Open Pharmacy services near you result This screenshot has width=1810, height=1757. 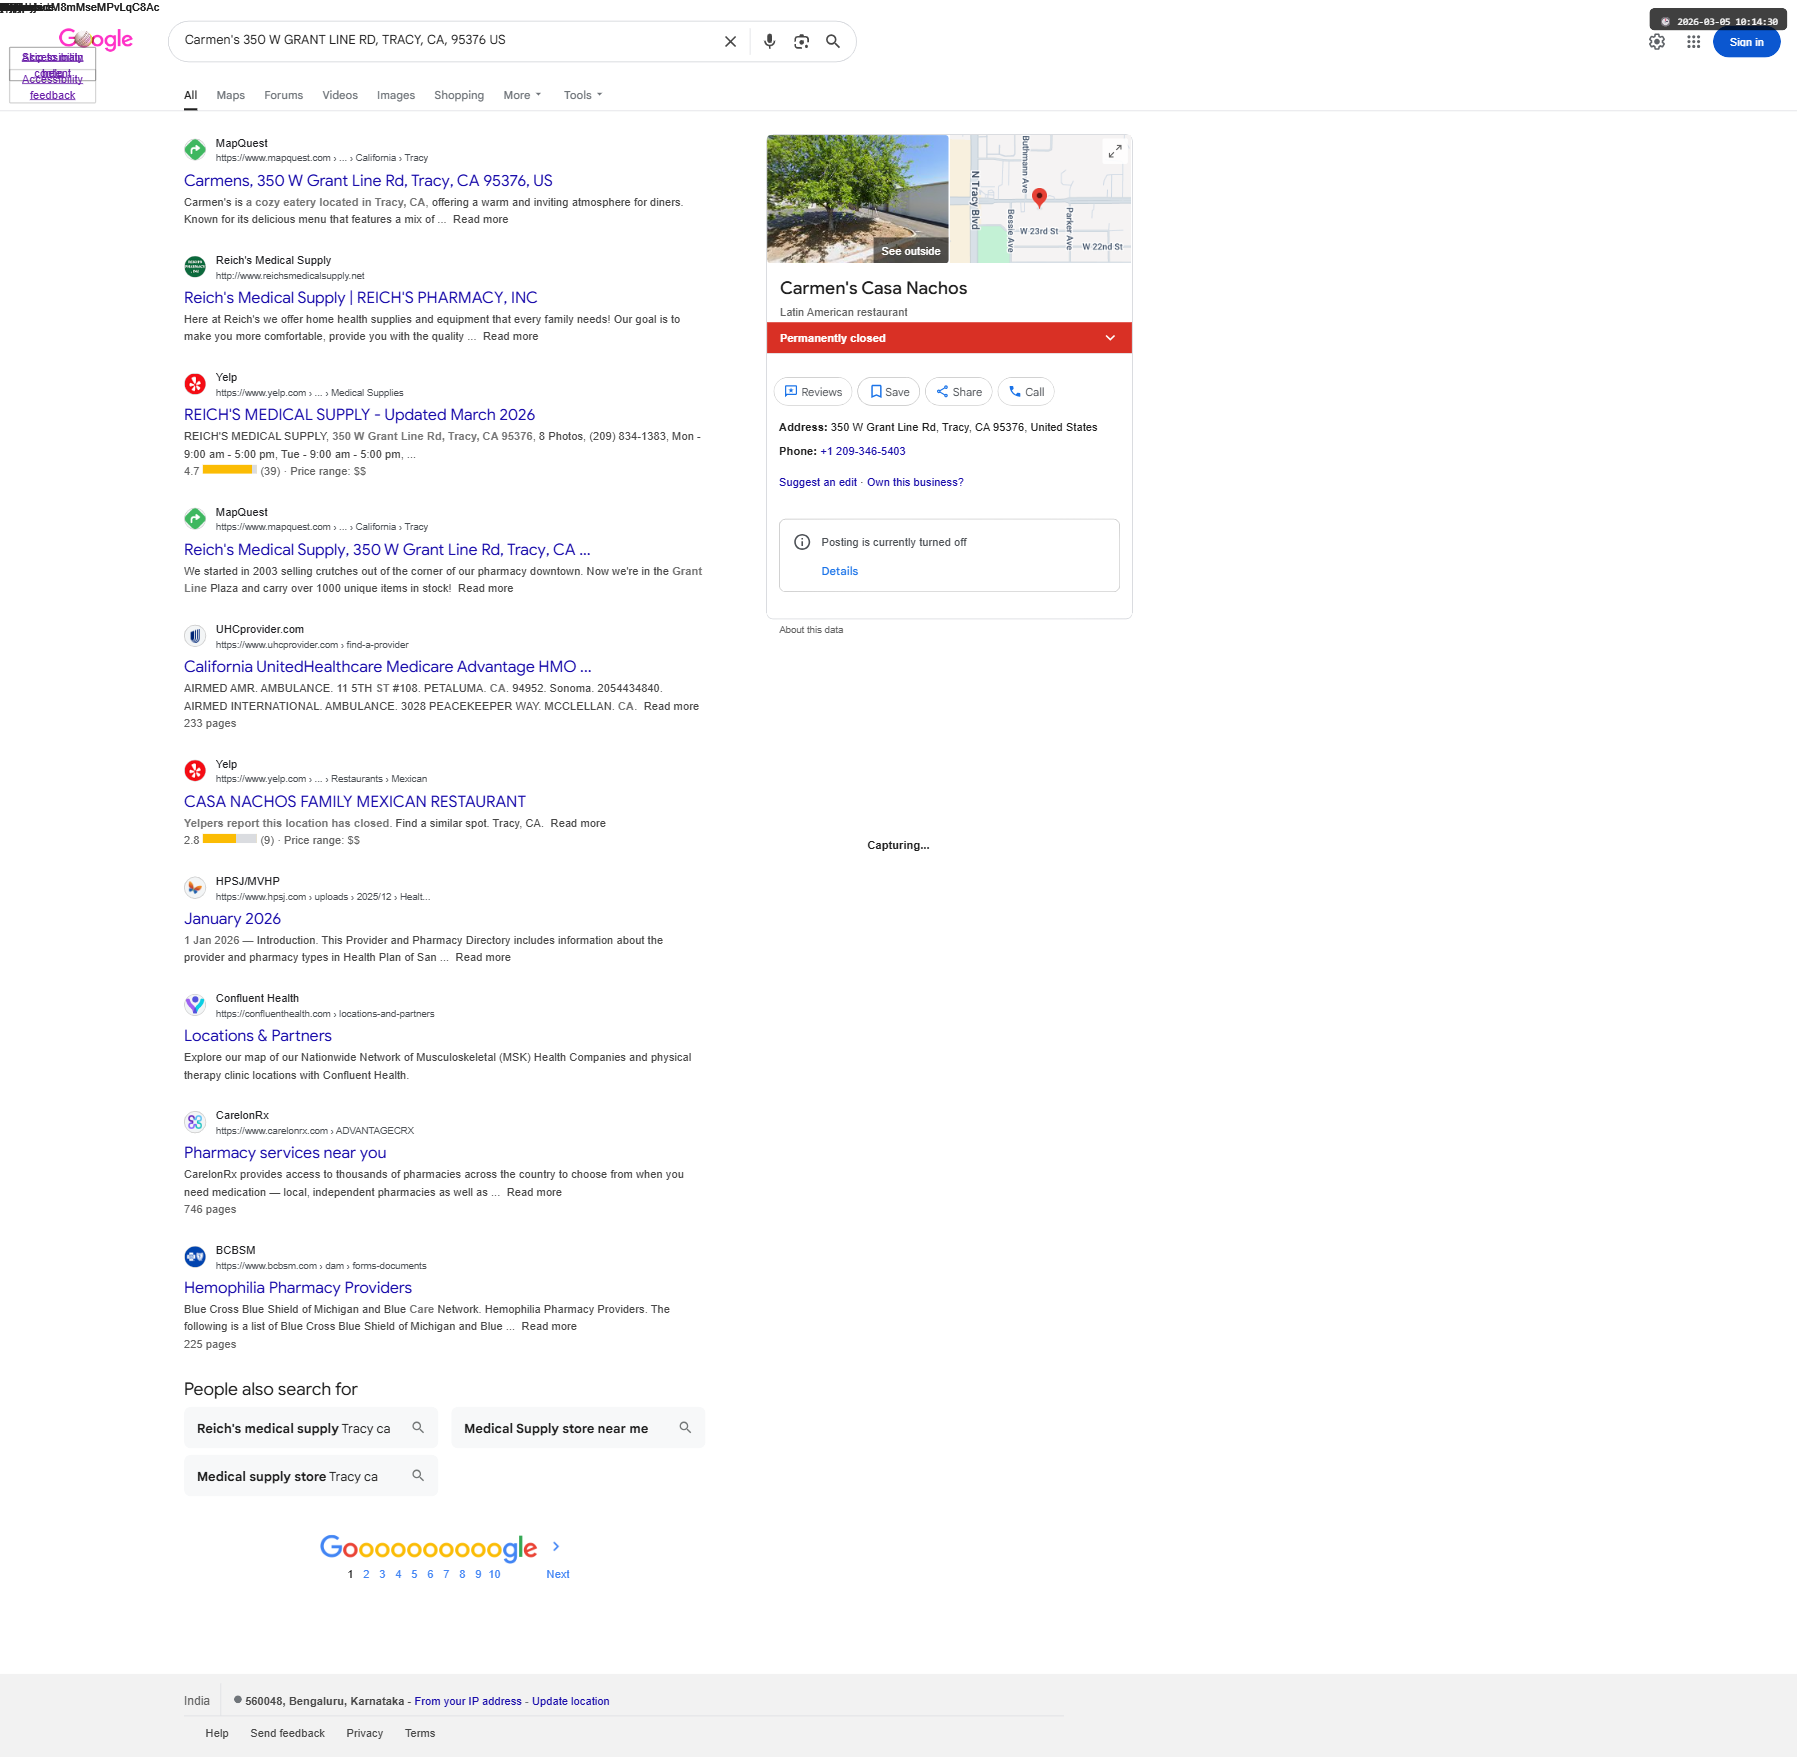coord(285,1153)
